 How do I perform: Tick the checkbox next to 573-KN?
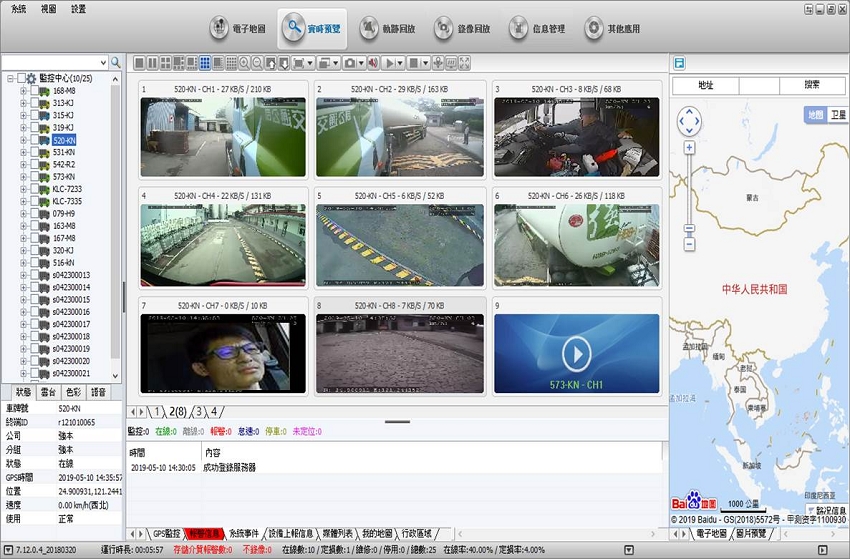pyautogui.click(x=36, y=176)
